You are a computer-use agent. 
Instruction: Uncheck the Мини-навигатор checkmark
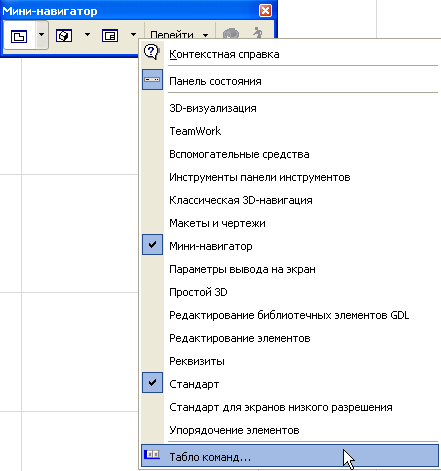tap(152, 244)
